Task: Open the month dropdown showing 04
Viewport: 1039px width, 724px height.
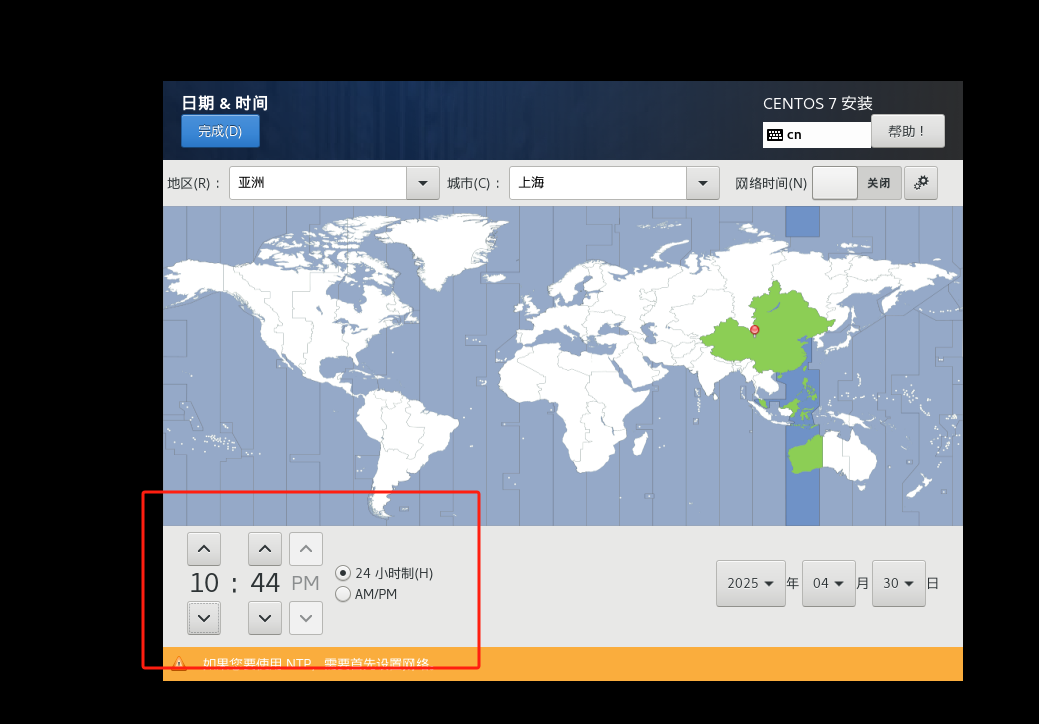Action: coord(828,583)
